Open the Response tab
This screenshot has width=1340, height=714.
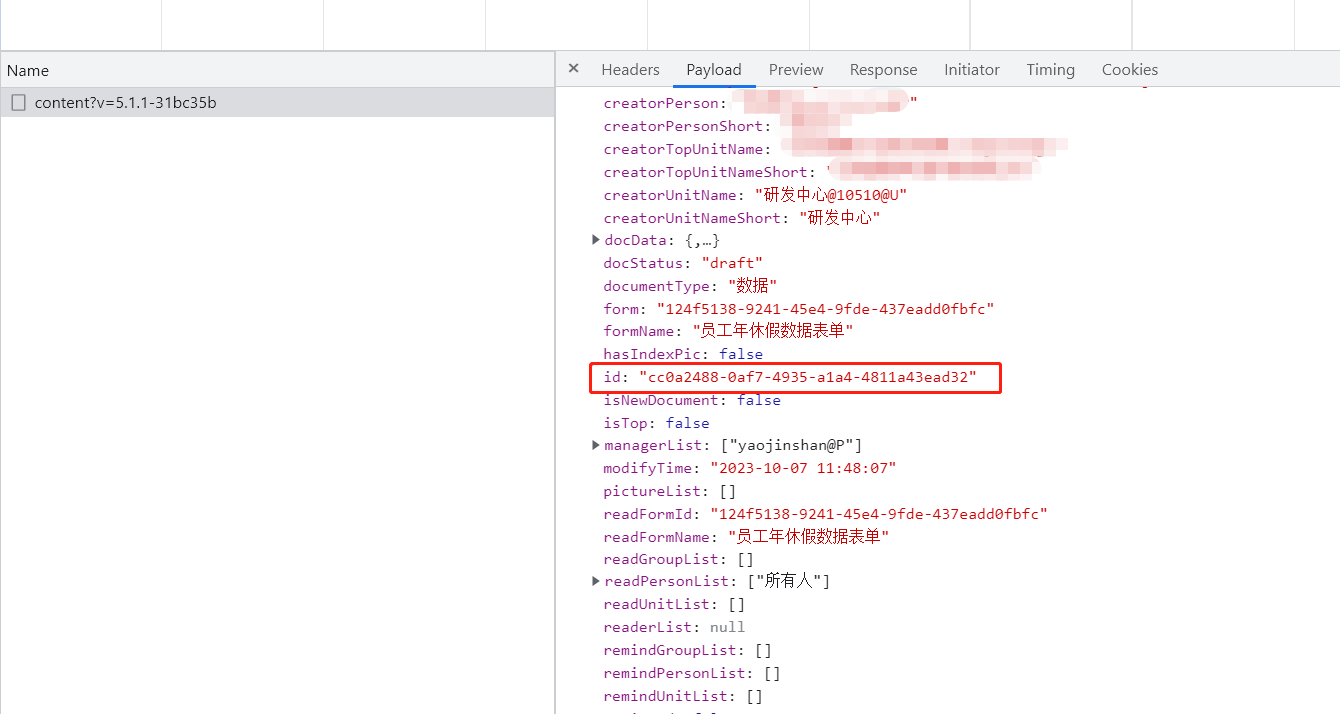pos(883,70)
